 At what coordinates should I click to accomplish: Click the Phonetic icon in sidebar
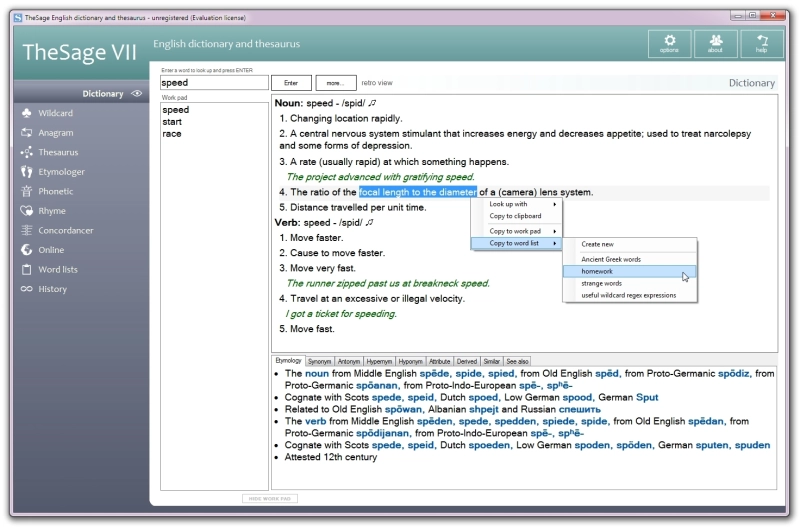click(27, 191)
